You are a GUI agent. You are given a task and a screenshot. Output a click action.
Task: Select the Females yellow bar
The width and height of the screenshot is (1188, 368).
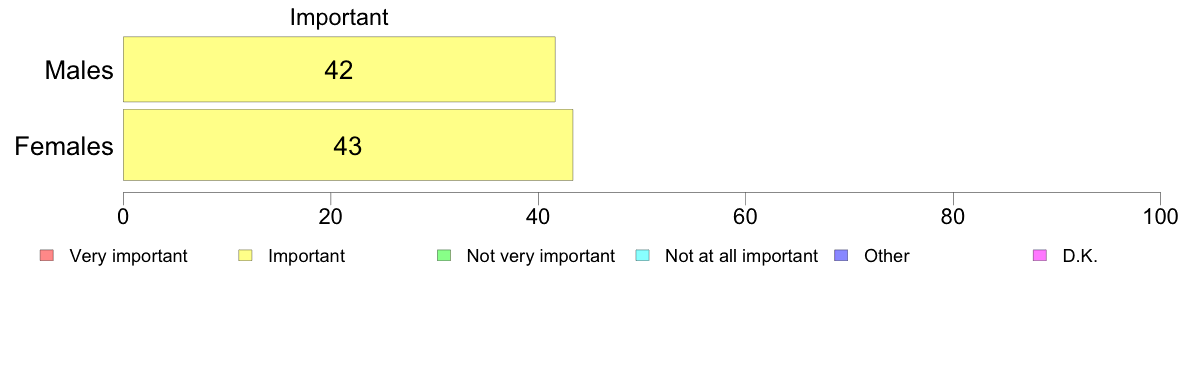[x=348, y=145]
